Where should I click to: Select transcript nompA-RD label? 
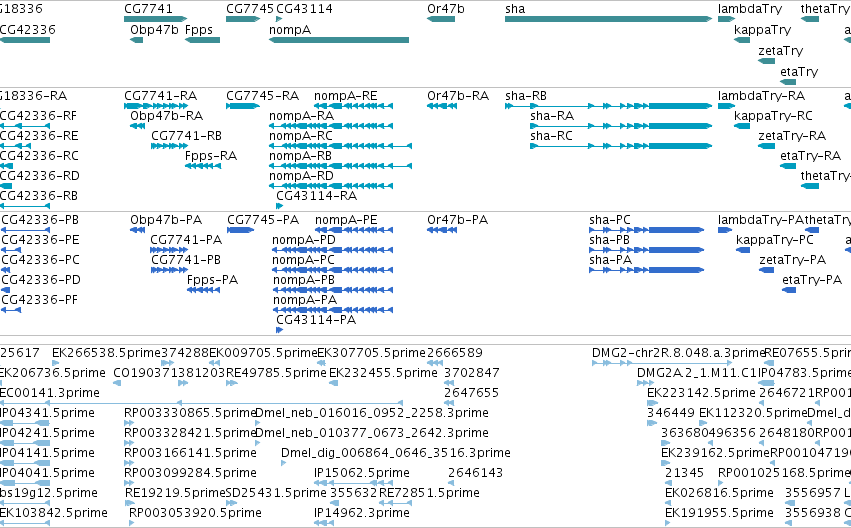click(301, 176)
